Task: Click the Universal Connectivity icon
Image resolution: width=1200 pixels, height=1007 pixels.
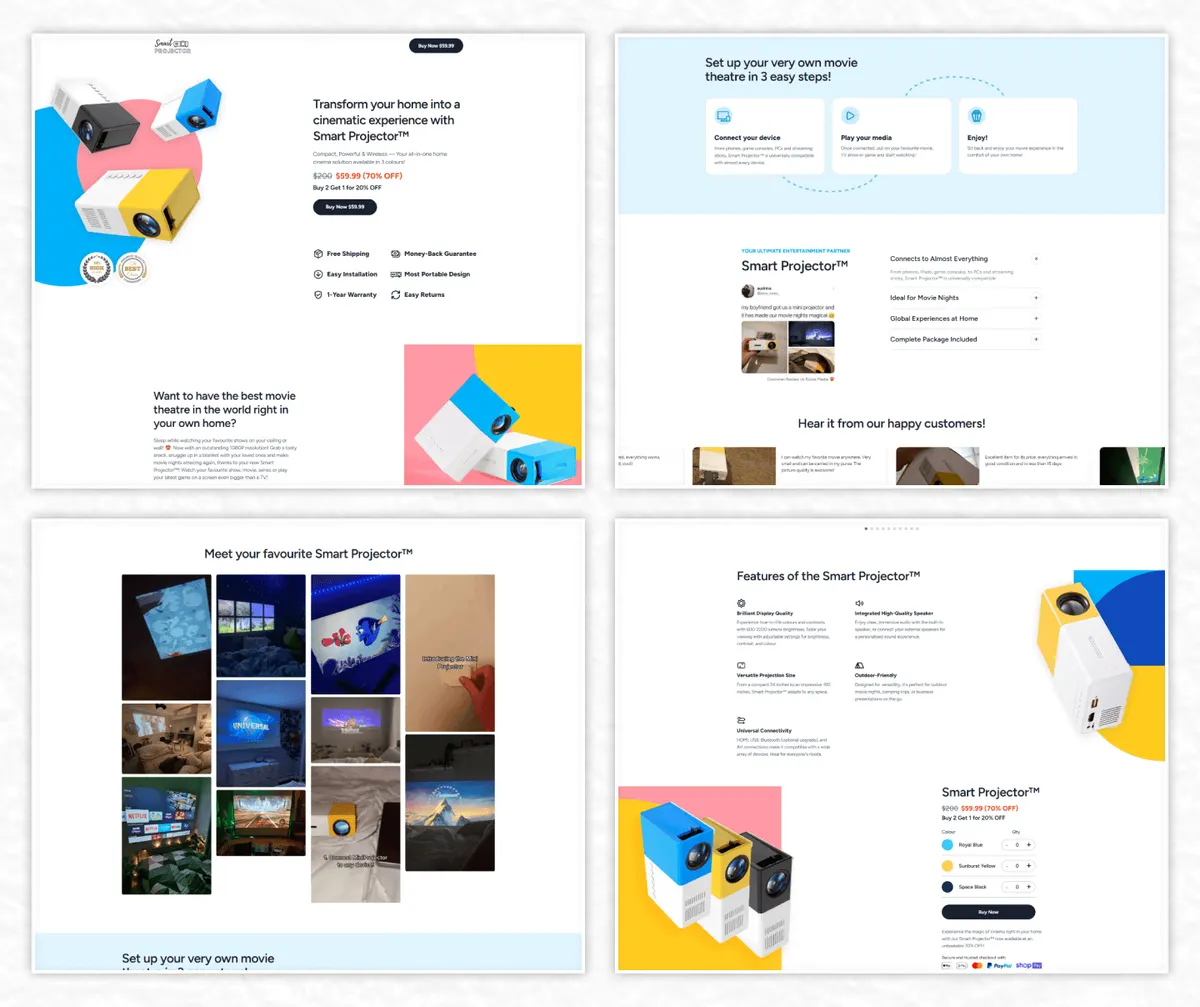Action: pyautogui.click(x=741, y=720)
